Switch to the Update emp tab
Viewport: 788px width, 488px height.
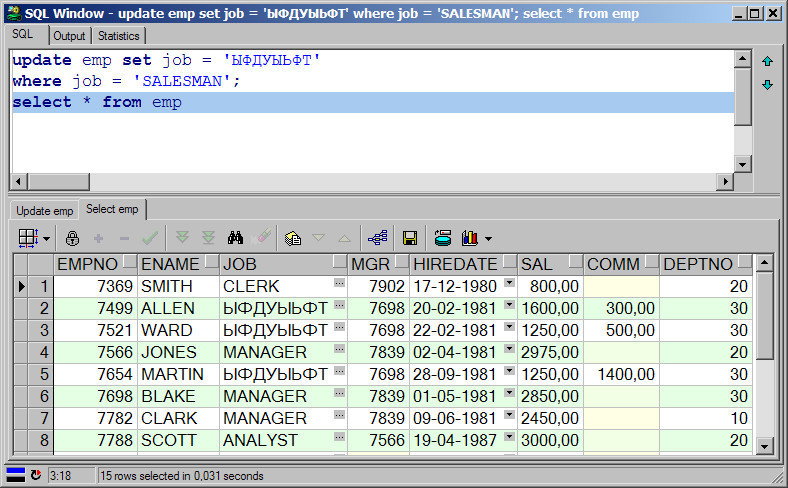(45, 211)
